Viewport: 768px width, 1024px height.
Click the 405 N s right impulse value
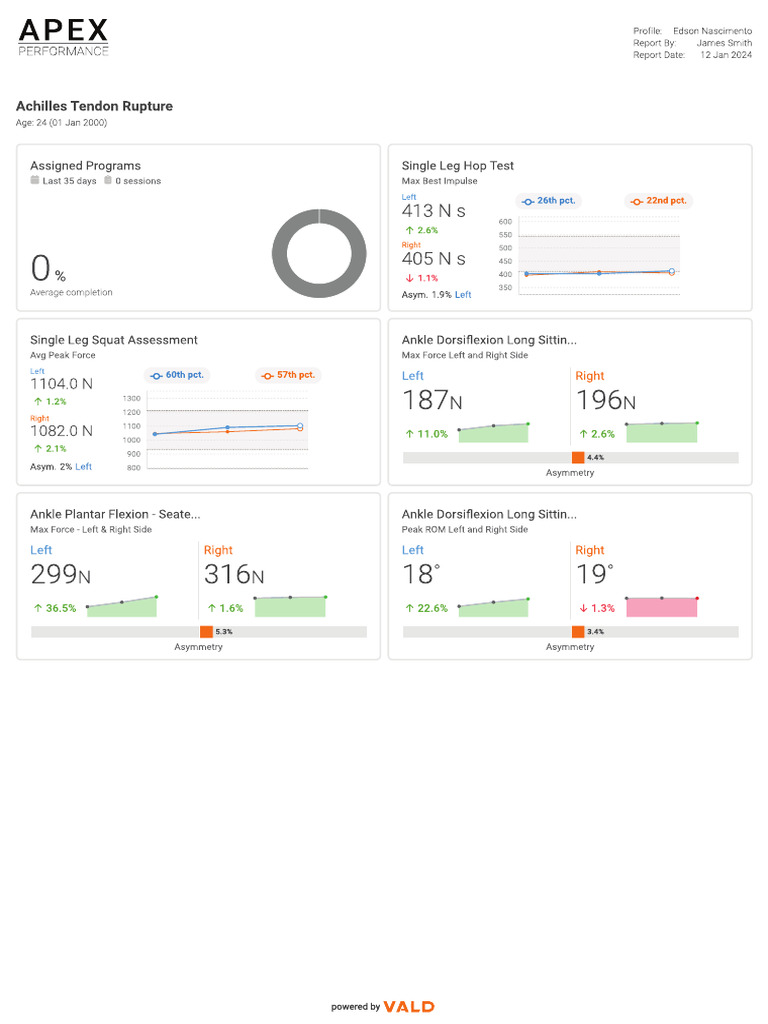tap(434, 259)
